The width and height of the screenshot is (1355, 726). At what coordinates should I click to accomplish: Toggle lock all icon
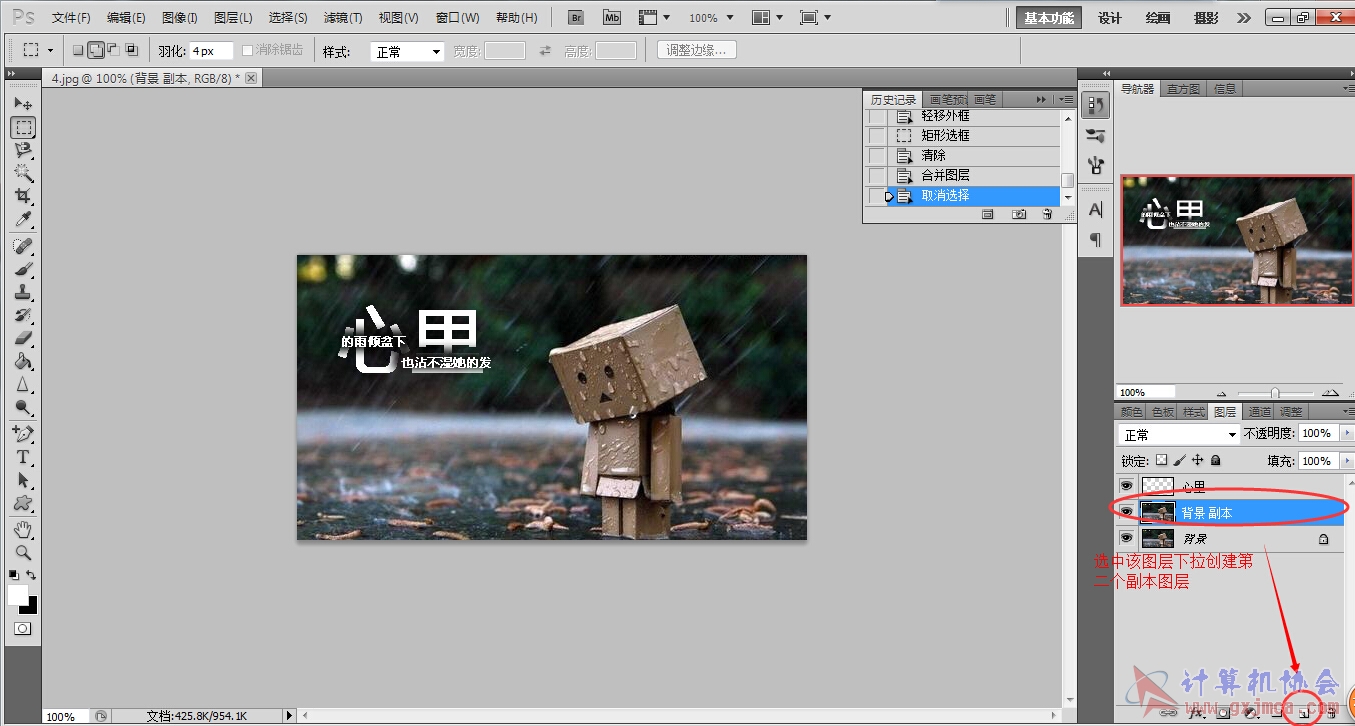coord(1215,461)
